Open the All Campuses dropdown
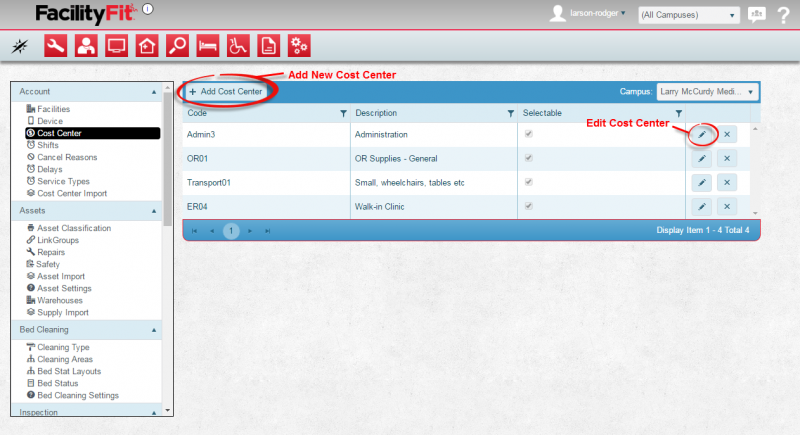The width and height of the screenshot is (800, 435). coord(688,15)
